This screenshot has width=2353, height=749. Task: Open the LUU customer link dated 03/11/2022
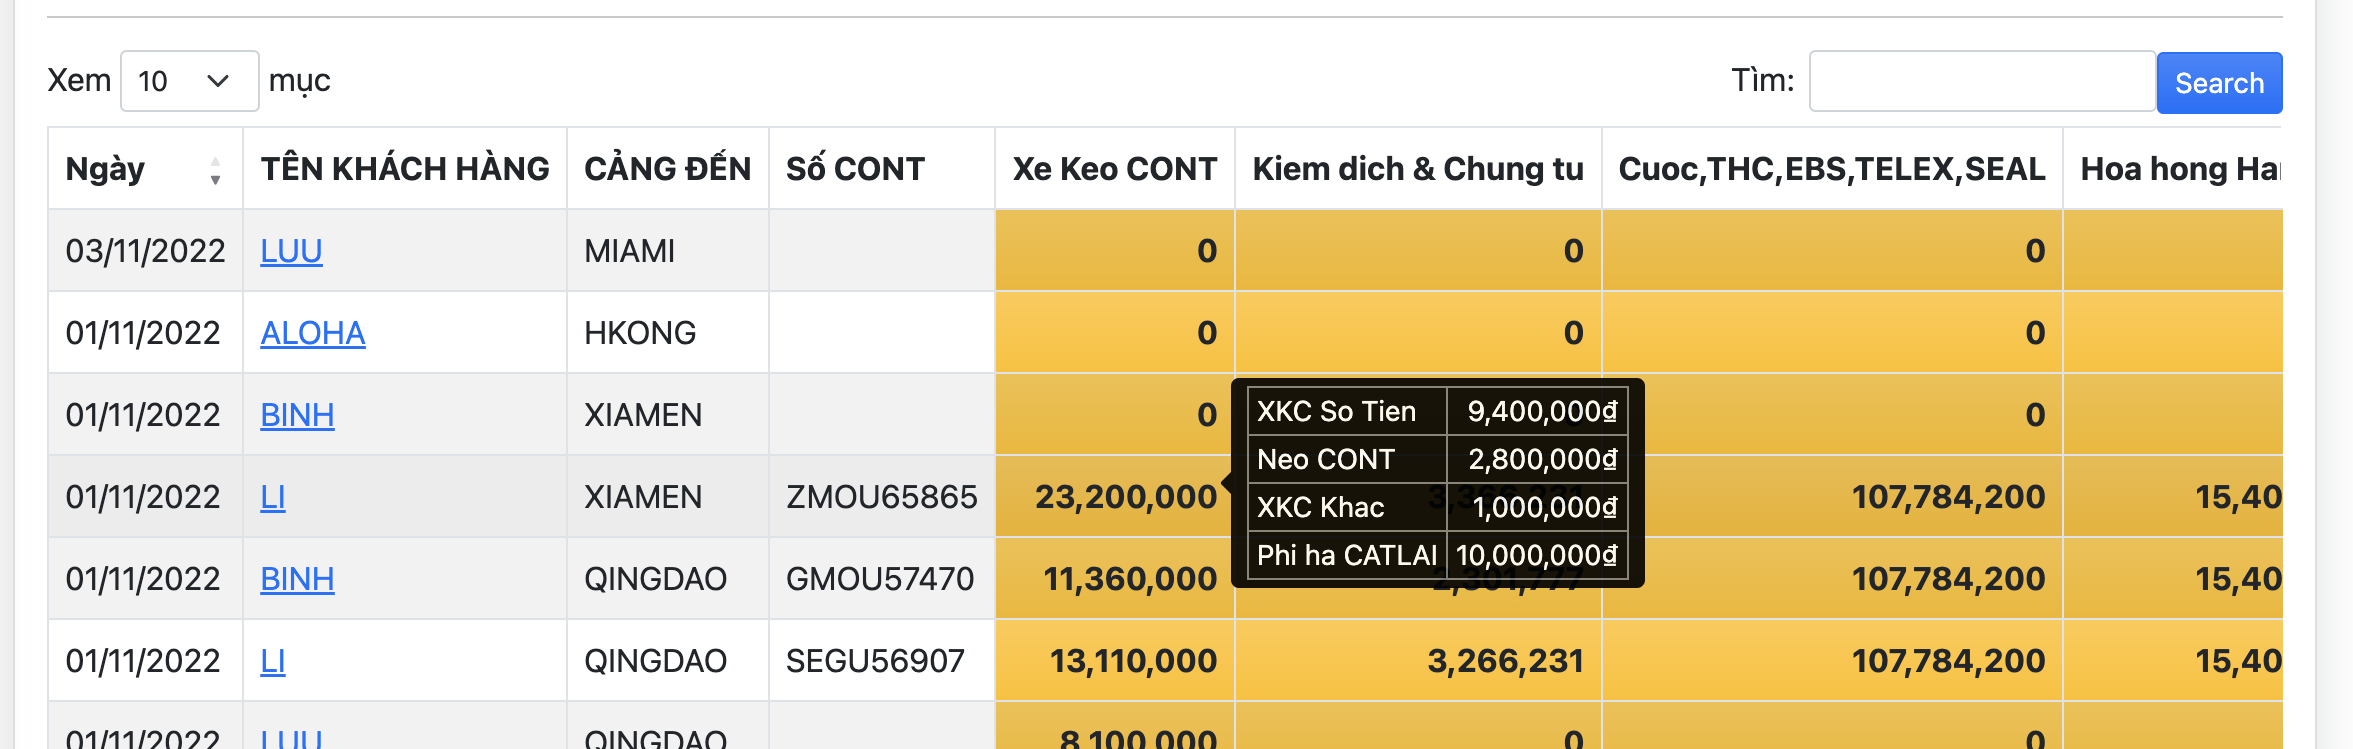point(291,251)
